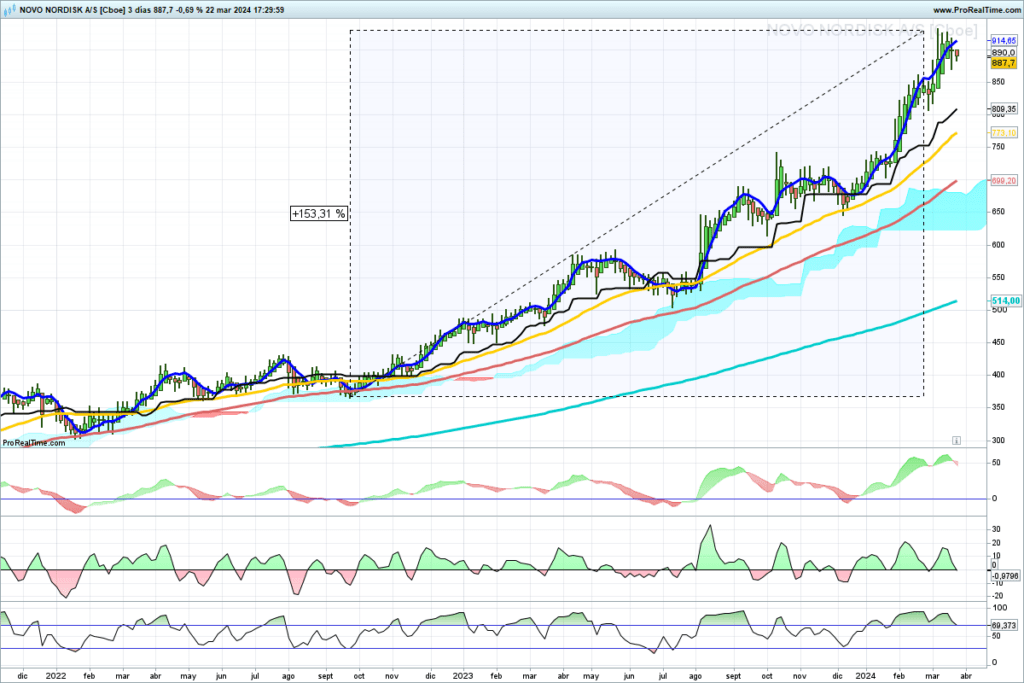This screenshot has width=1024, height=683.
Task: Select the +153,31 % measurement label
Action: click(319, 214)
